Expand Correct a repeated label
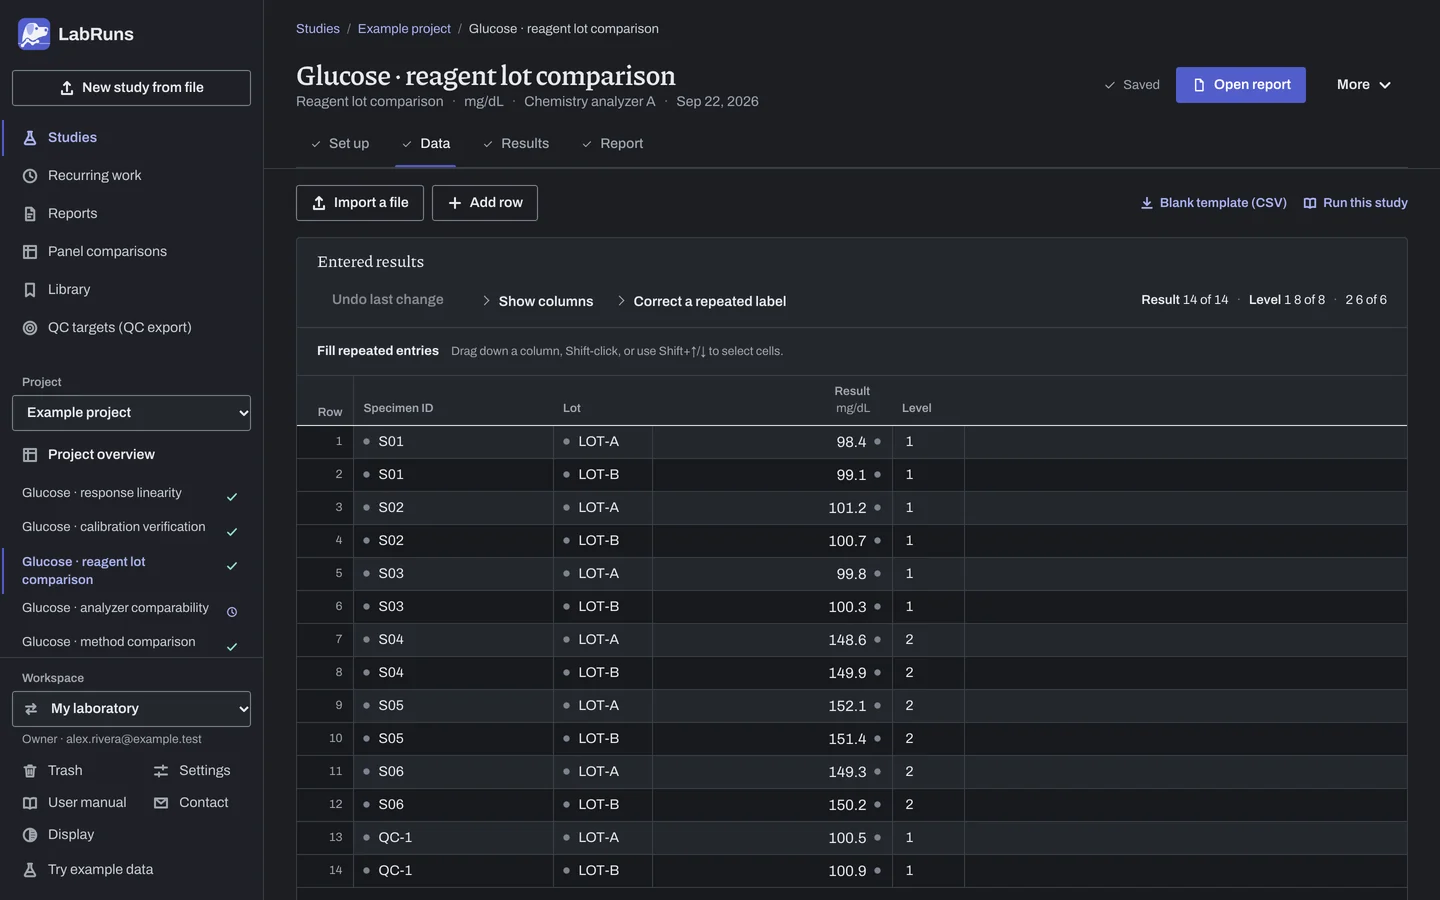 (701, 301)
